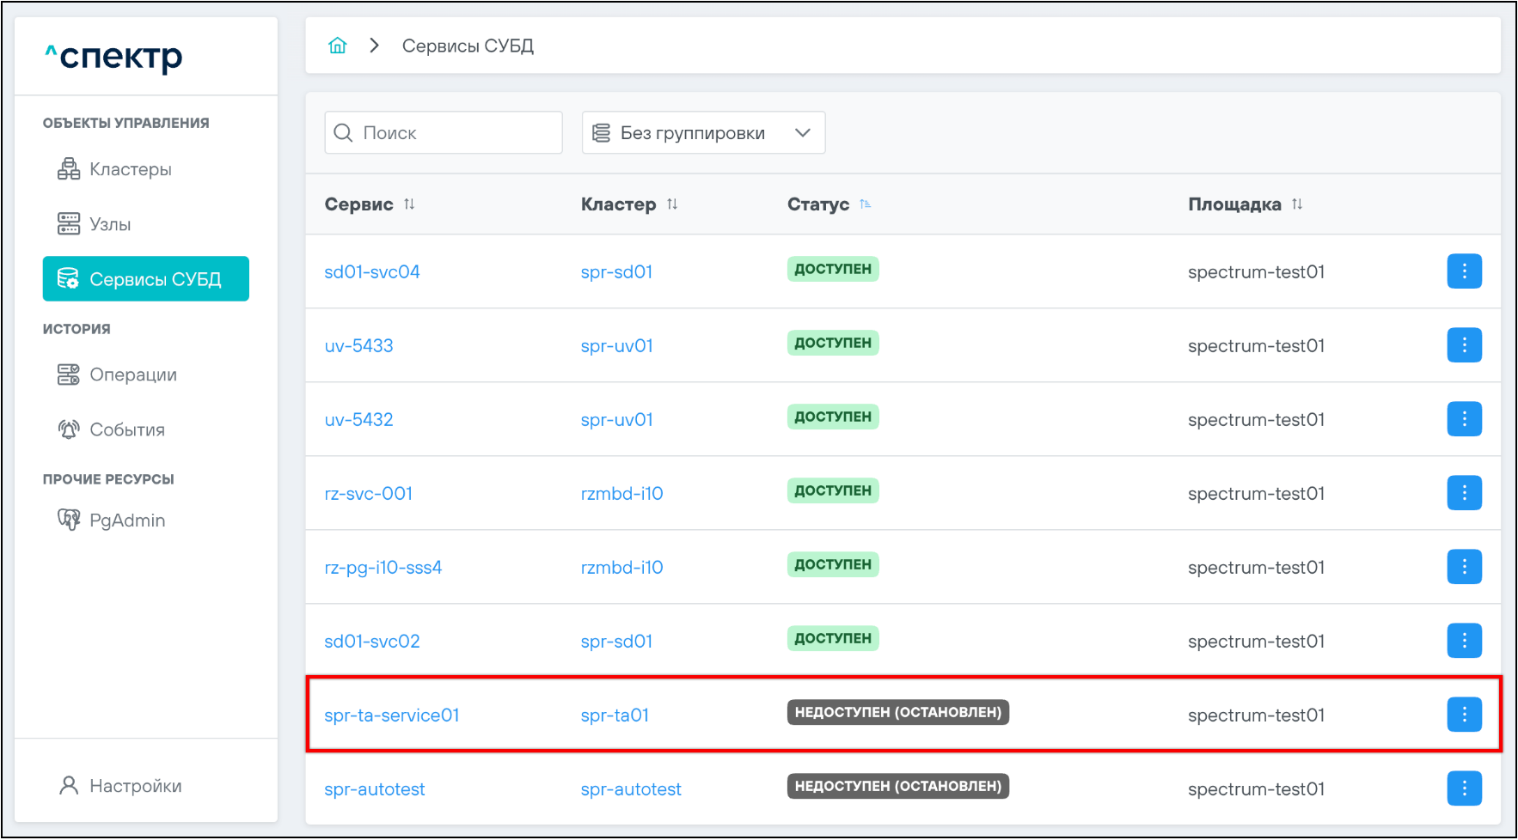Viewport: 1518px width, 840px height.
Task: Open Операции history page
Action: tap(132, 375)
